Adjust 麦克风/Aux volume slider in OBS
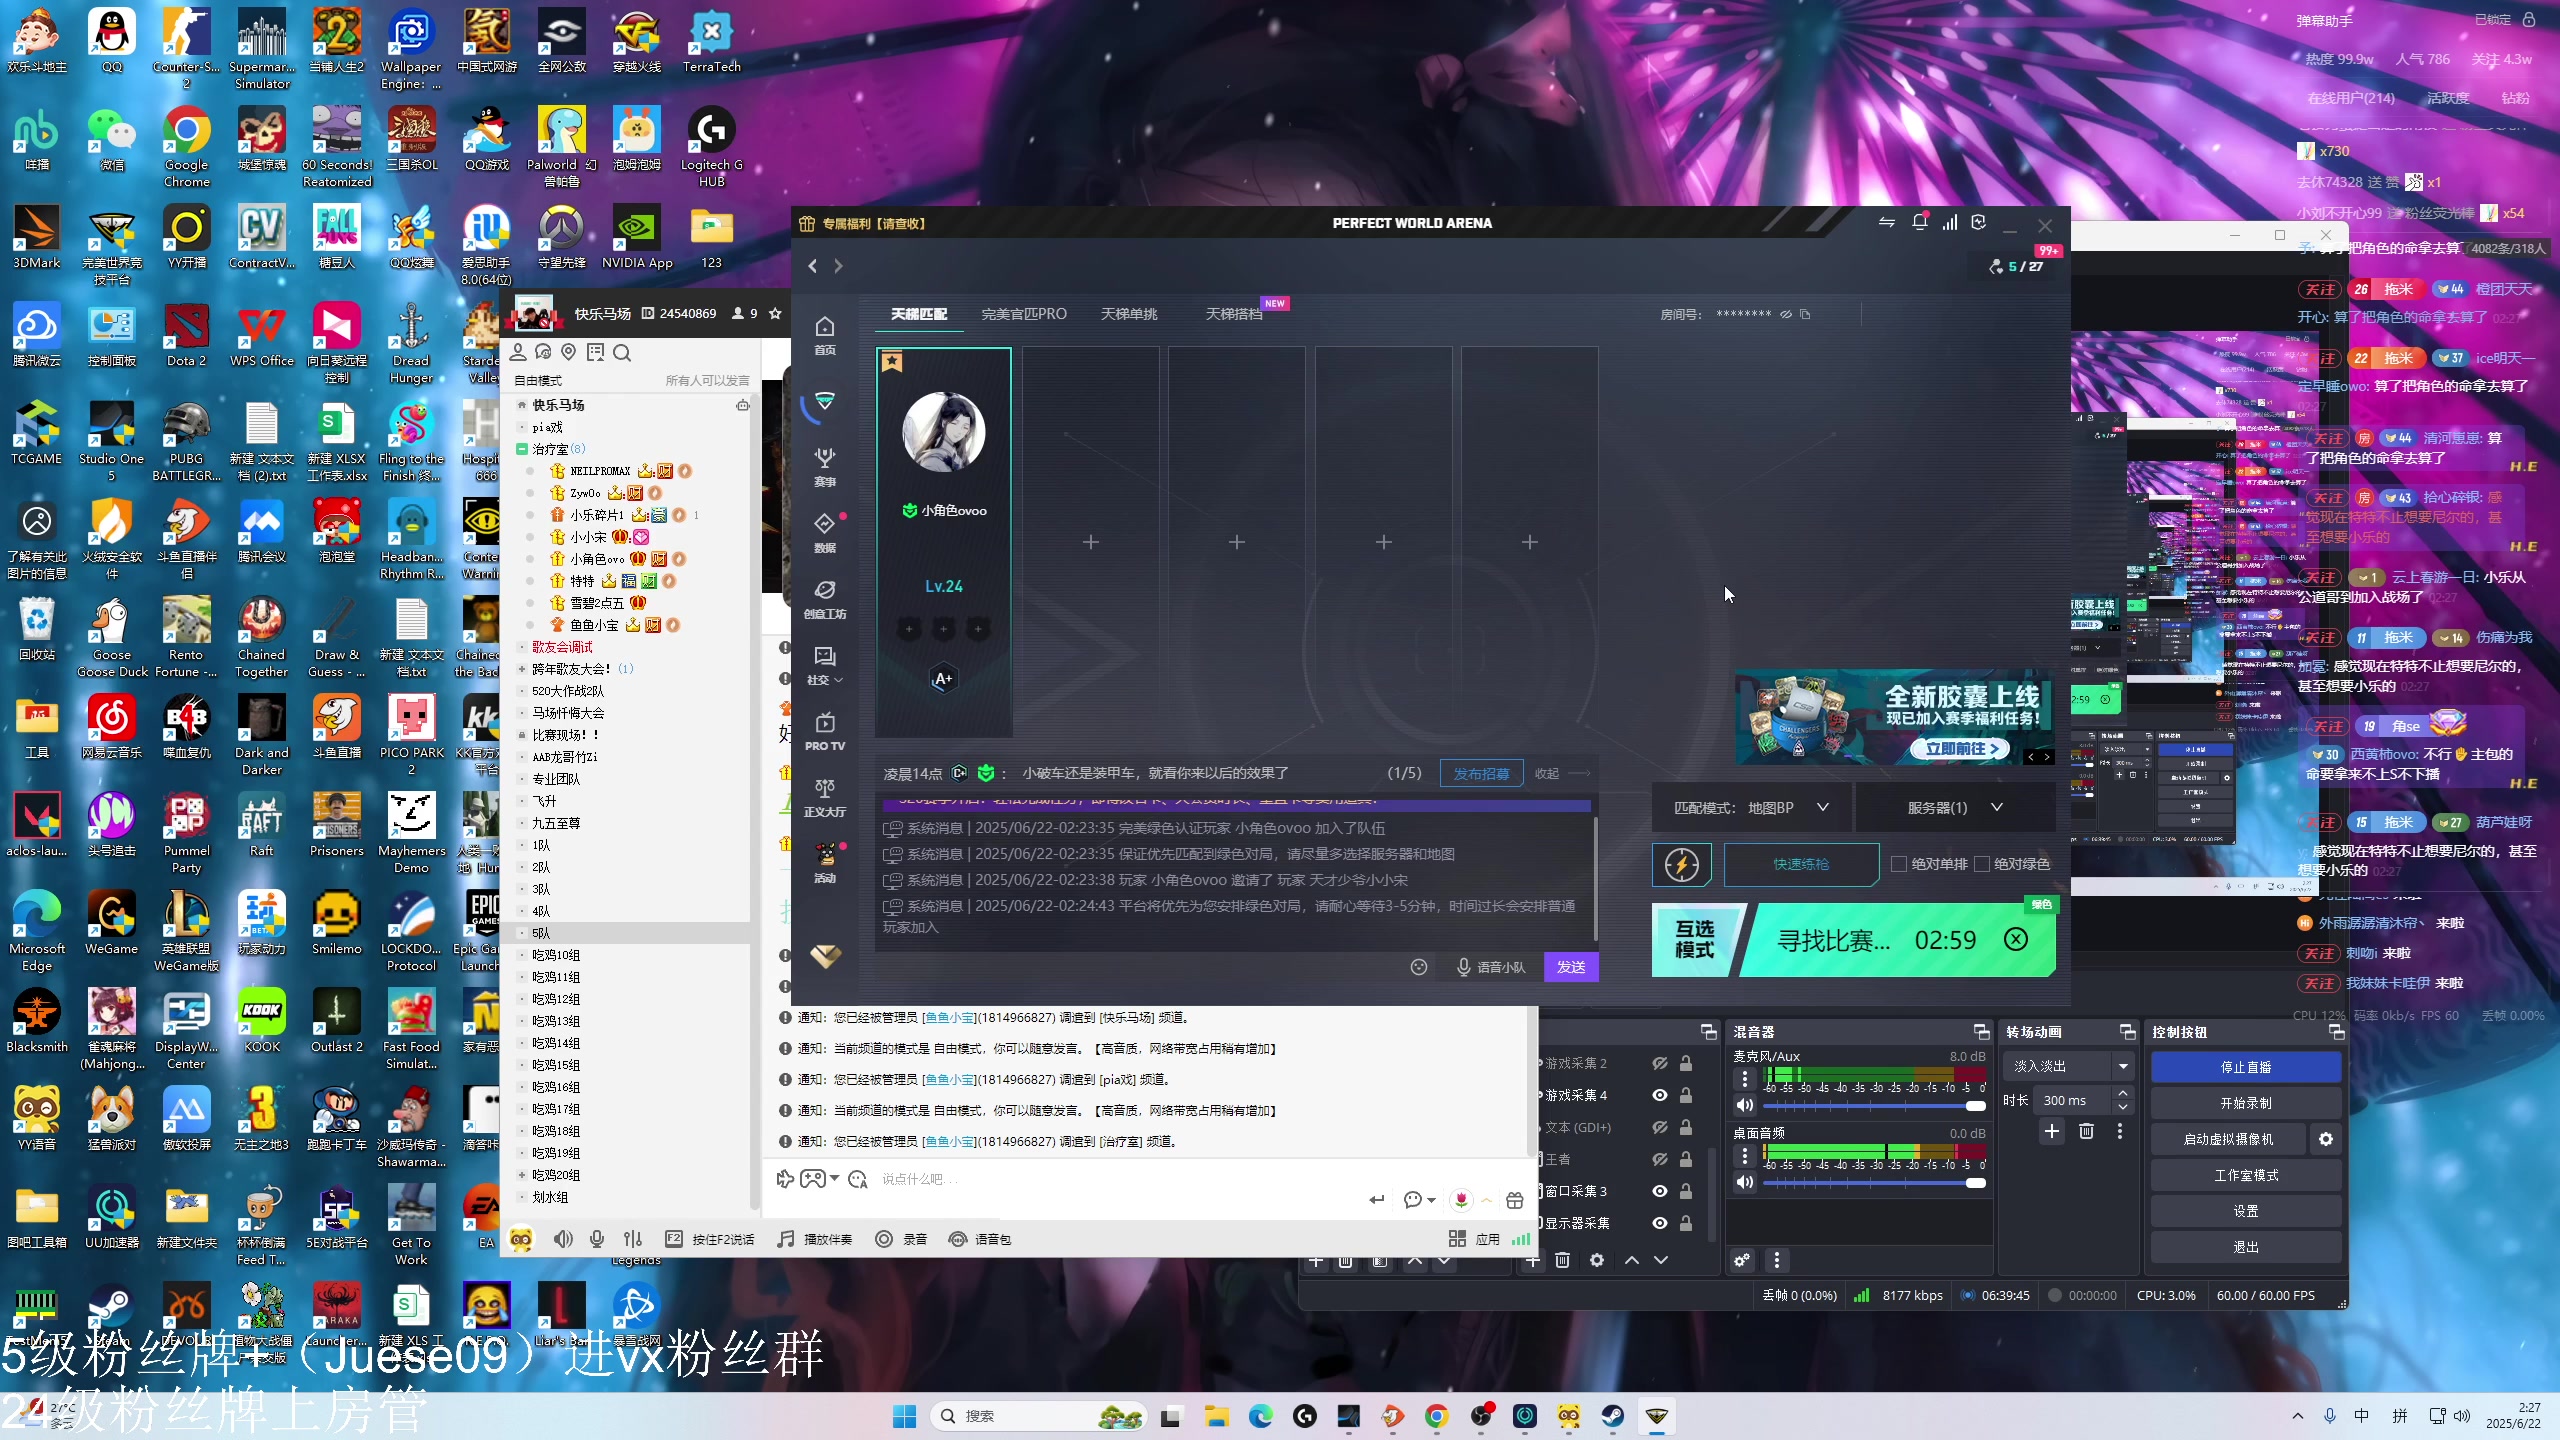2560x1440 pixels. [1875, 1106]
